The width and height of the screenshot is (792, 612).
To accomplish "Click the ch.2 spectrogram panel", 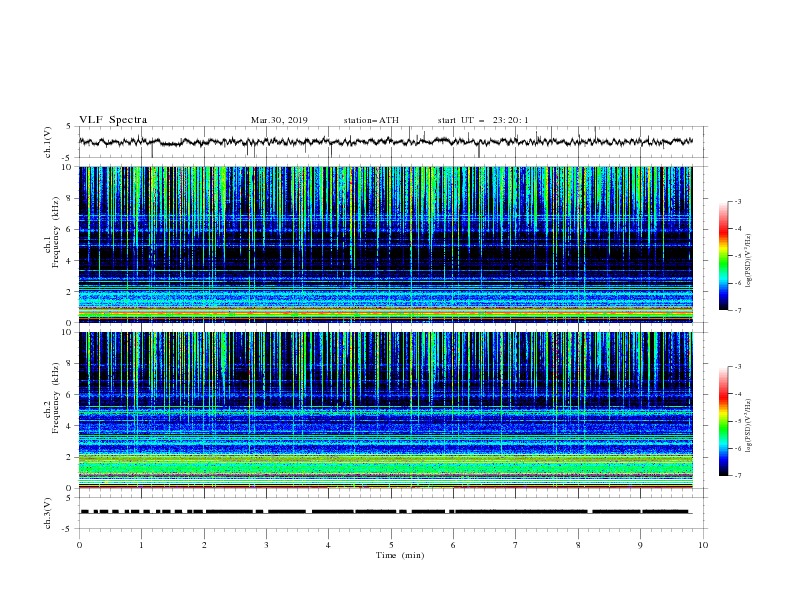I will tap(386, 410).
